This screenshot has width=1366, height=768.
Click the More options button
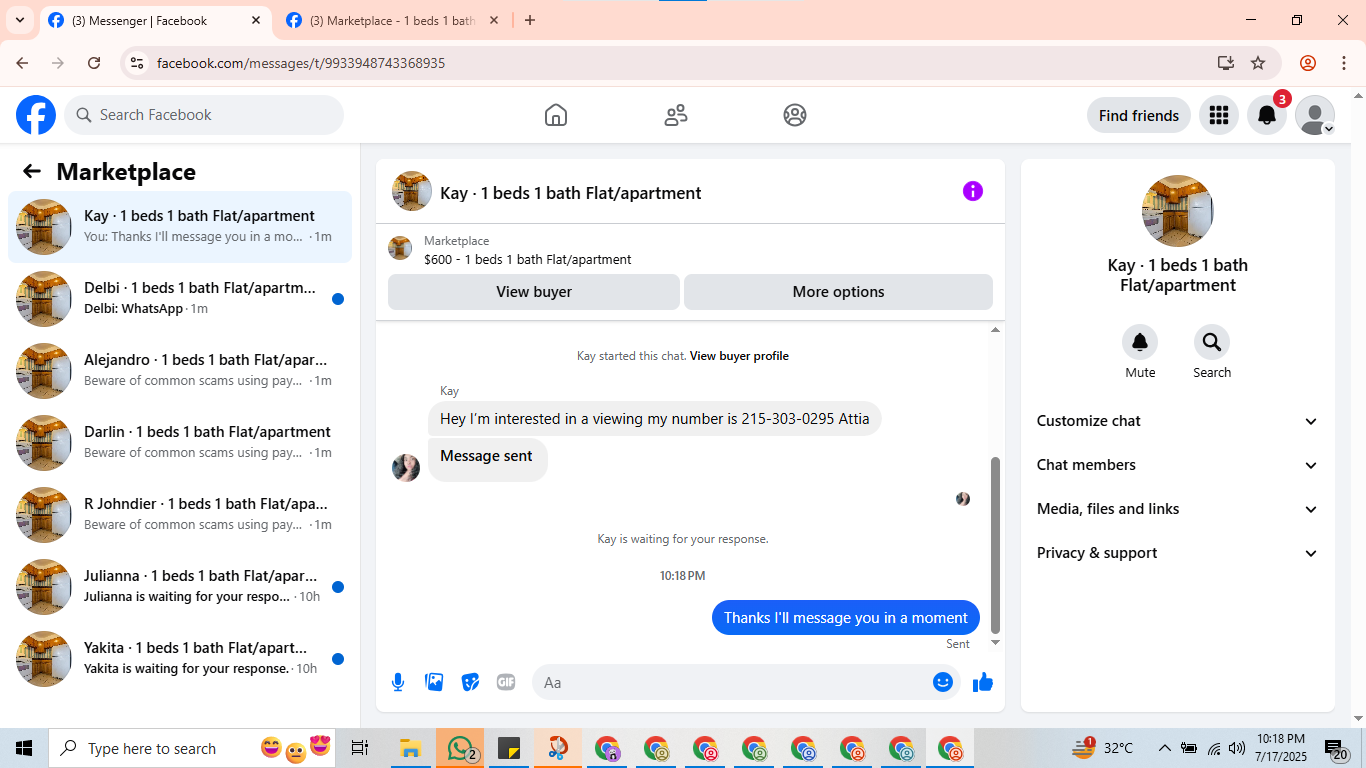[x=838, y=292]
